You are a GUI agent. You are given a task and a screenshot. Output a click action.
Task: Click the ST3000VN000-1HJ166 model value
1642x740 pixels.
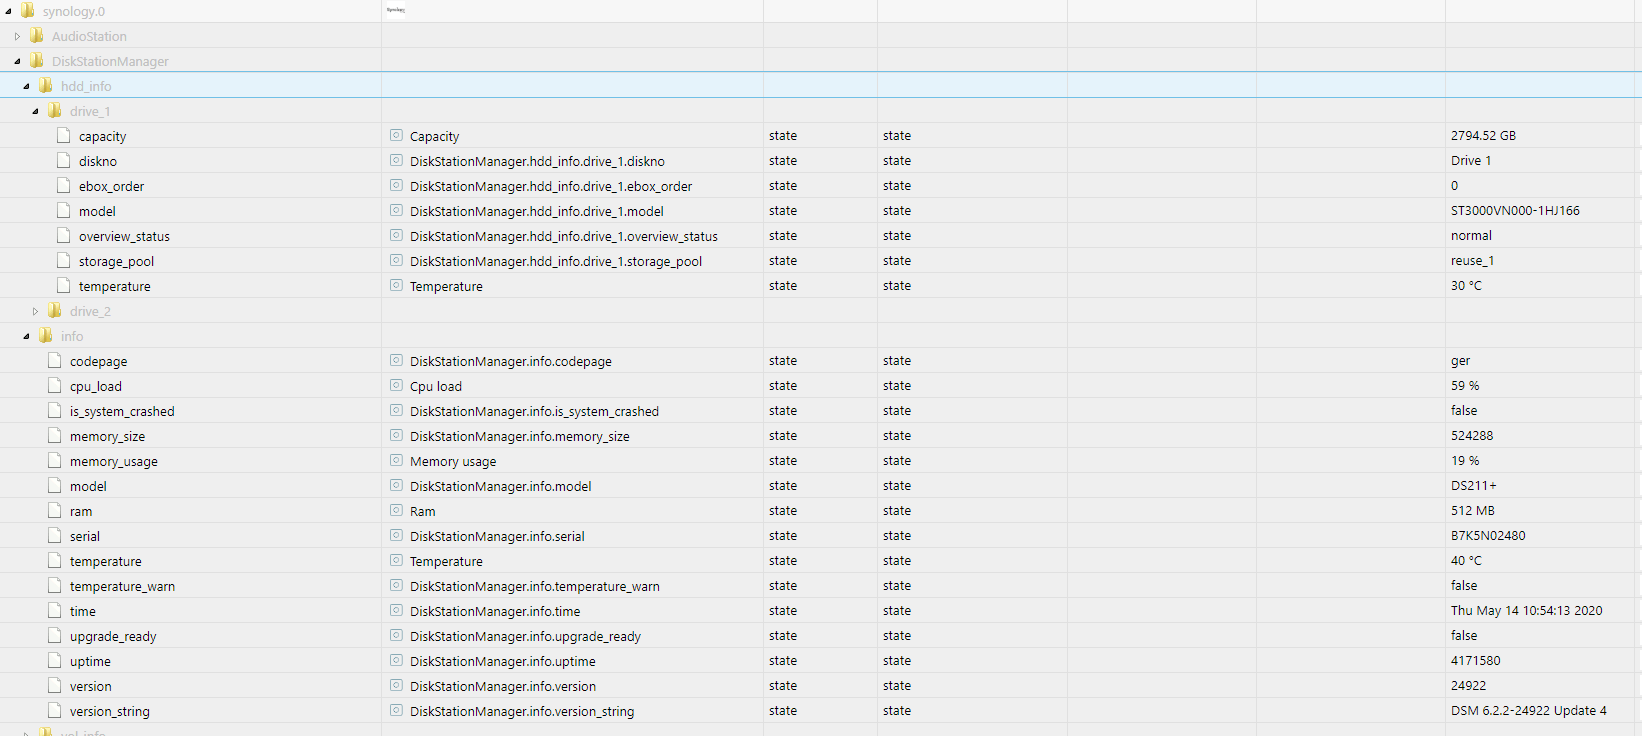pos(1515,210)
